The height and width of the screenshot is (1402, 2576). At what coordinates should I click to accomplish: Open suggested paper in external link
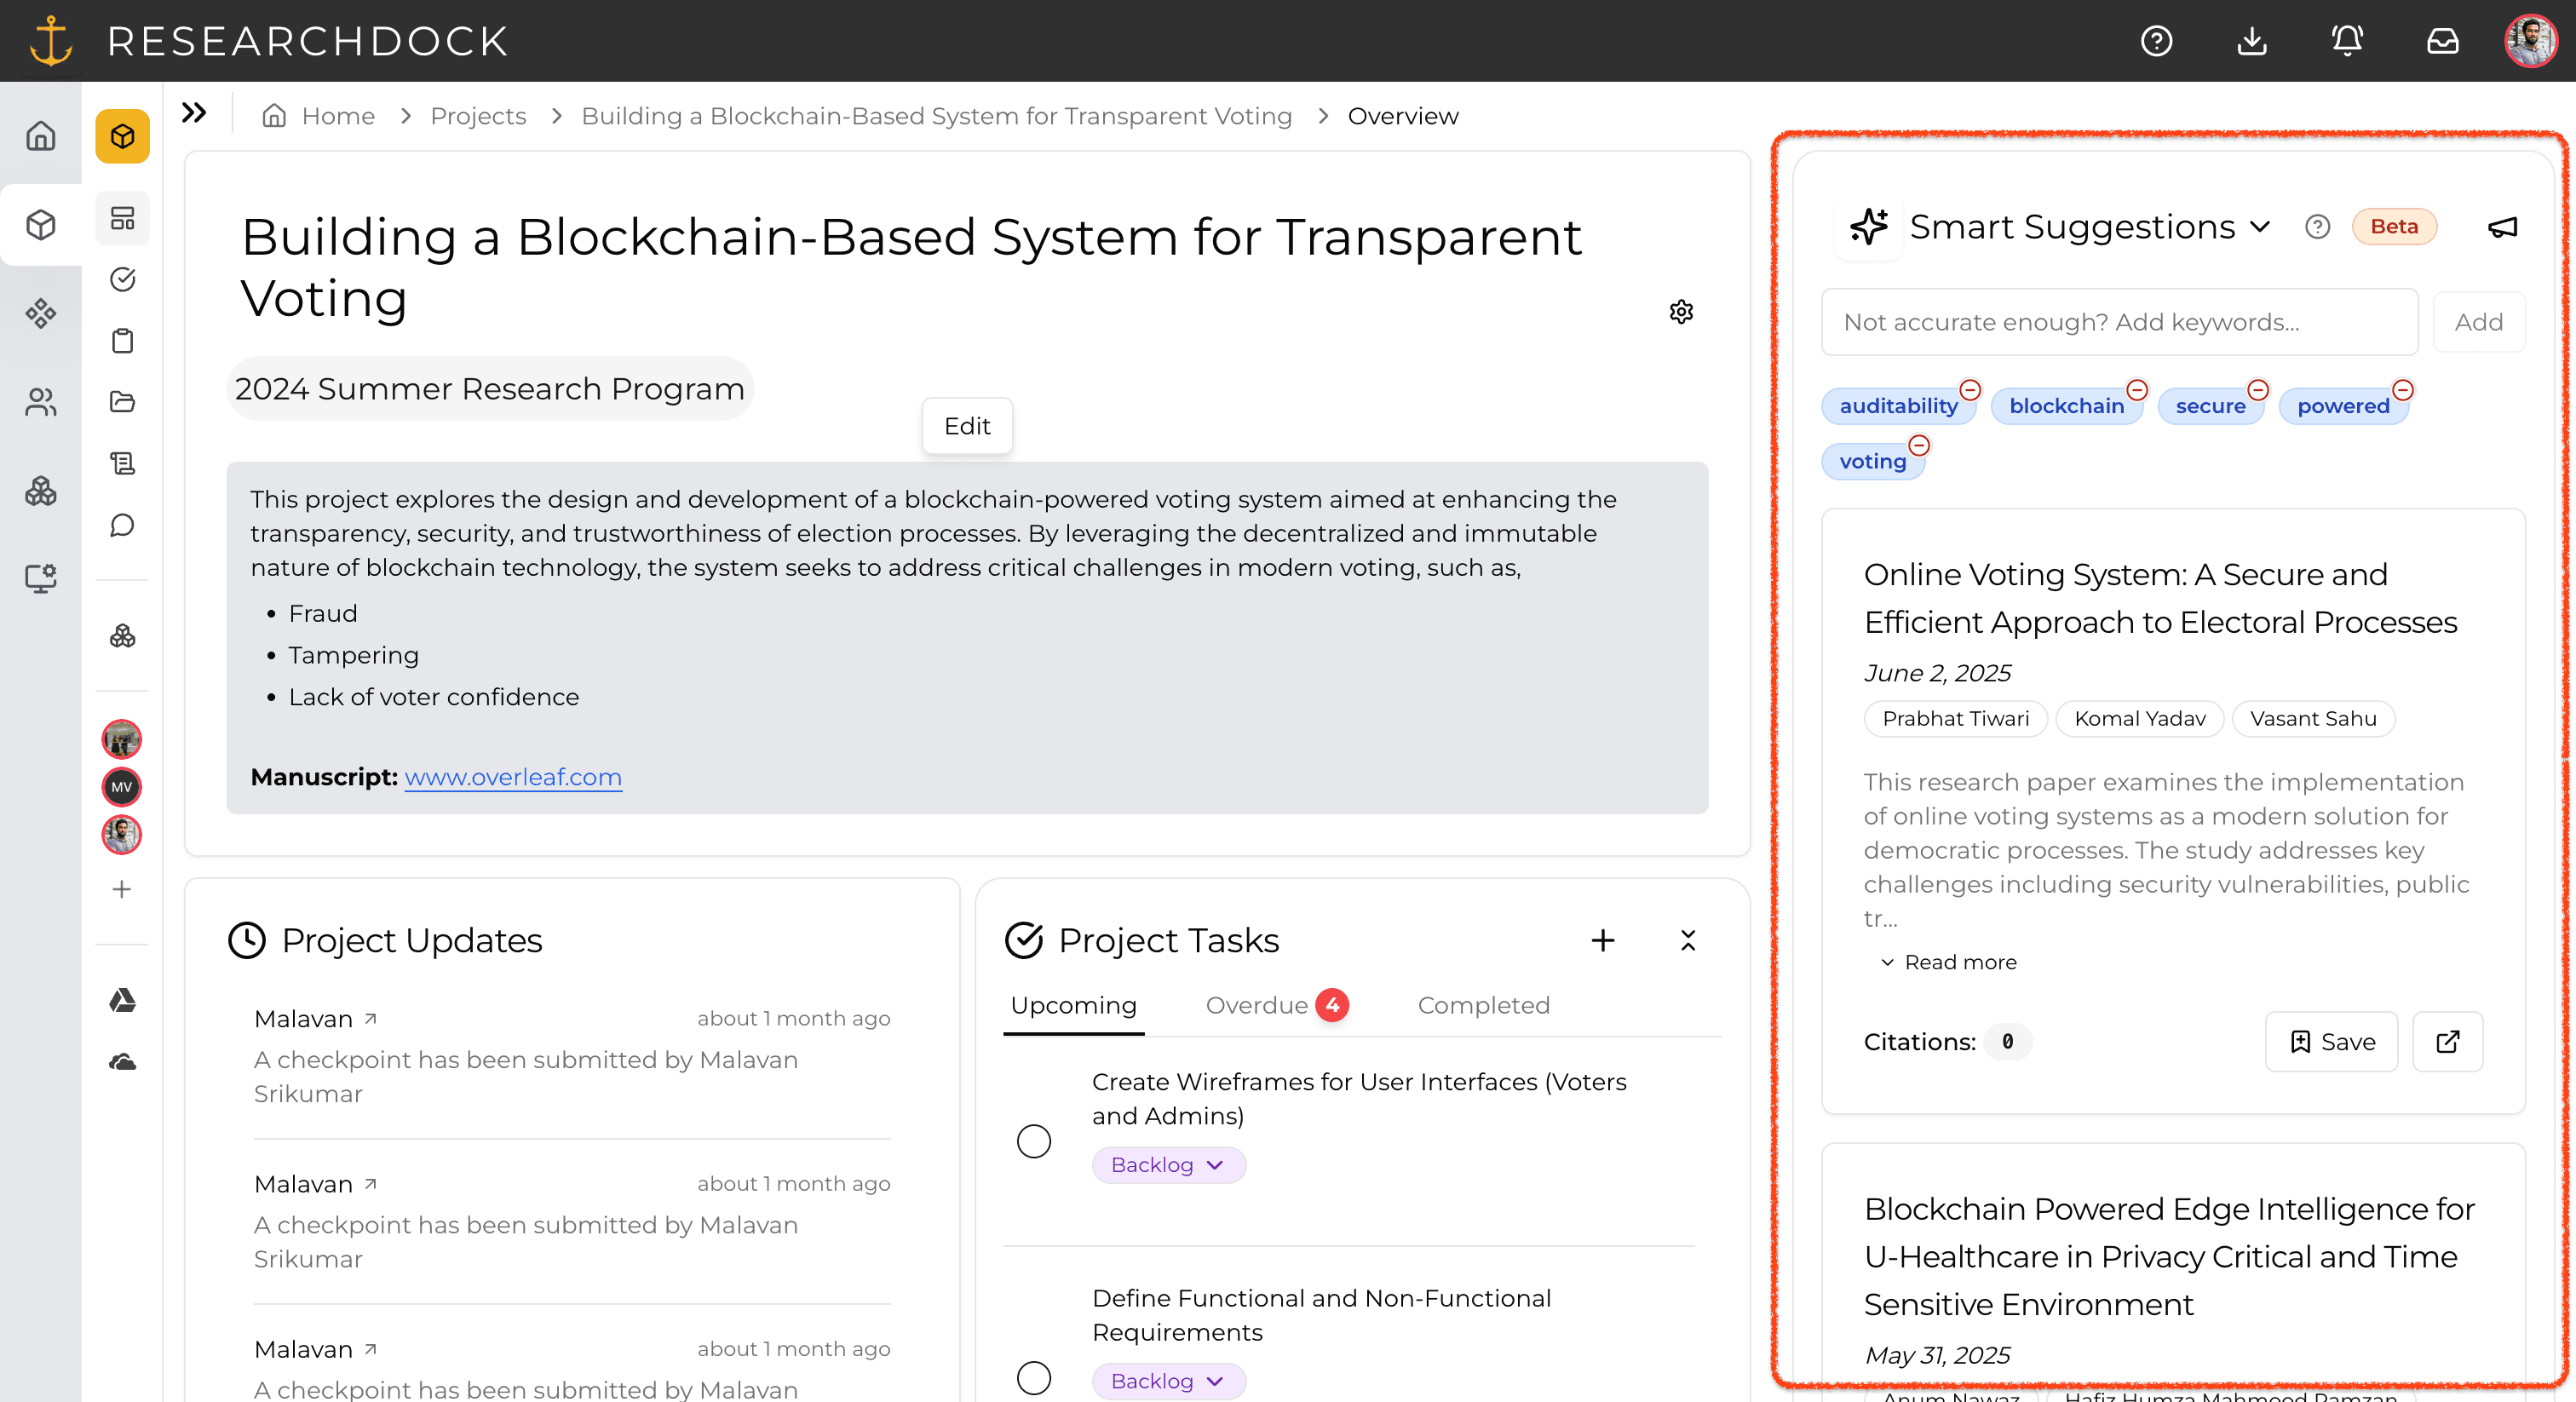pyautogui.click(x=2447, y=1042)
